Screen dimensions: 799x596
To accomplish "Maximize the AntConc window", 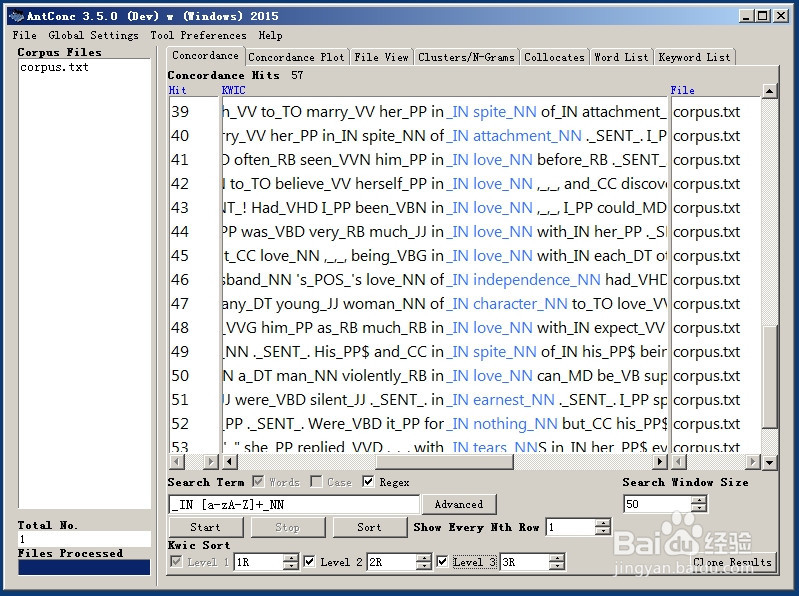I will 763,16.
